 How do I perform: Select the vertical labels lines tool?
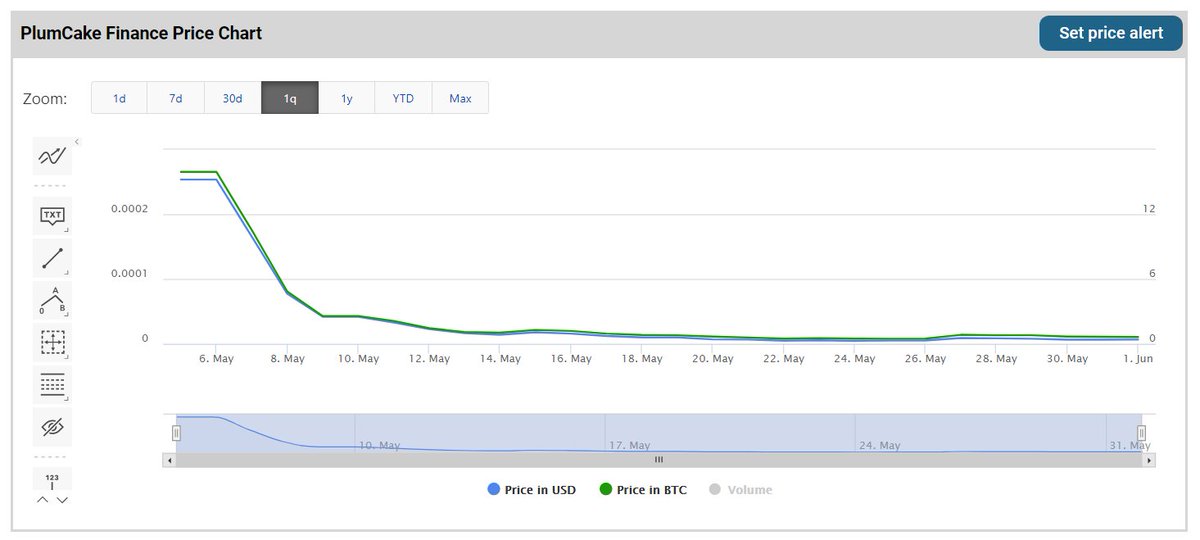(52, 384)
